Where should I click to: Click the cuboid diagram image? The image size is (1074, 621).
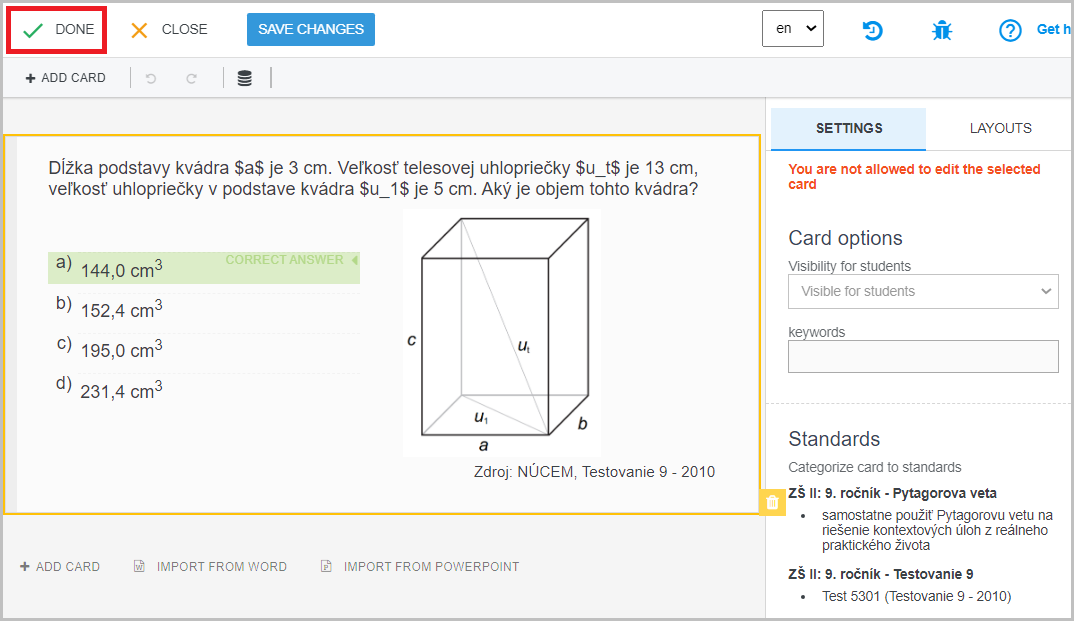tap(501, 332)
